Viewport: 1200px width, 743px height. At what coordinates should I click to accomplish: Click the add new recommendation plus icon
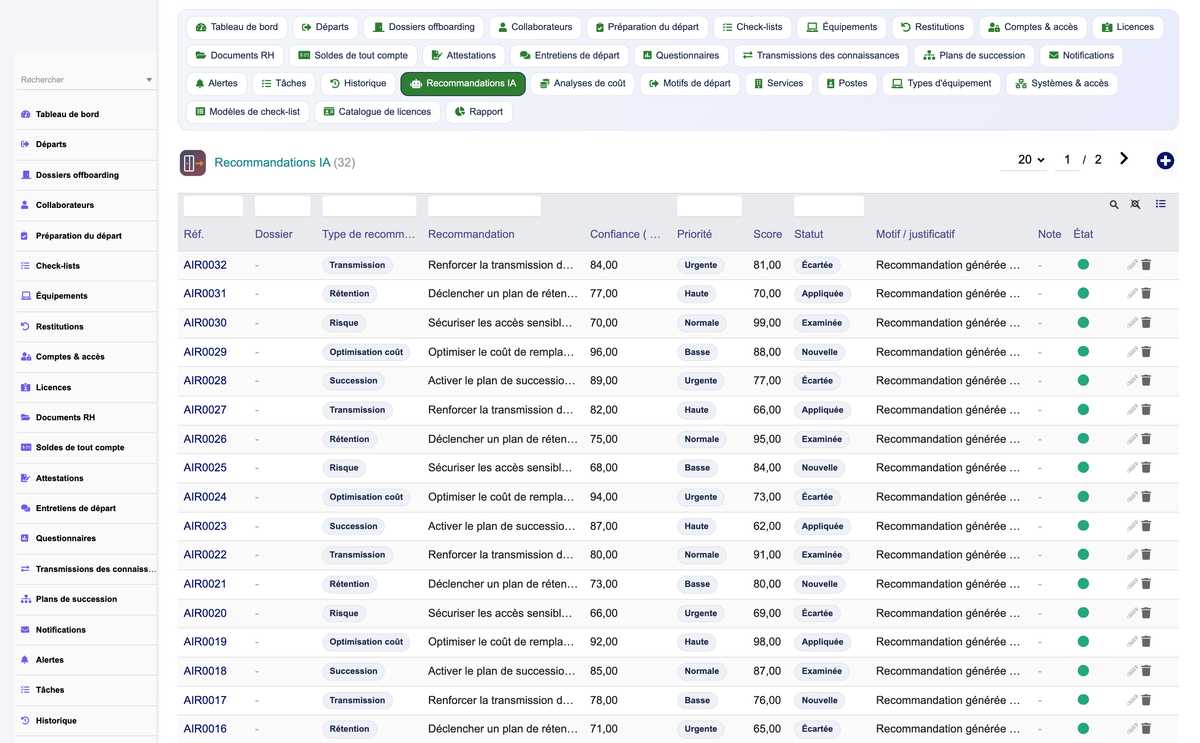click(1165, 161)
